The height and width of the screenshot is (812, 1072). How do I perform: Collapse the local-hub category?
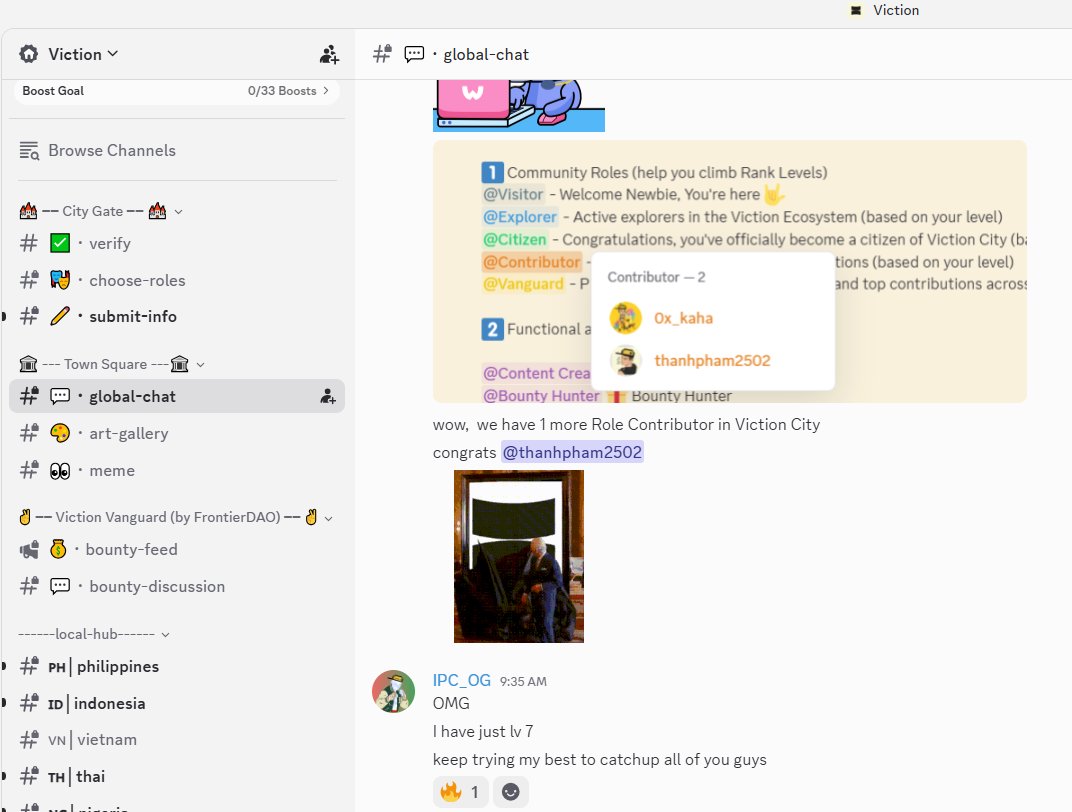(x=94, y=634)
